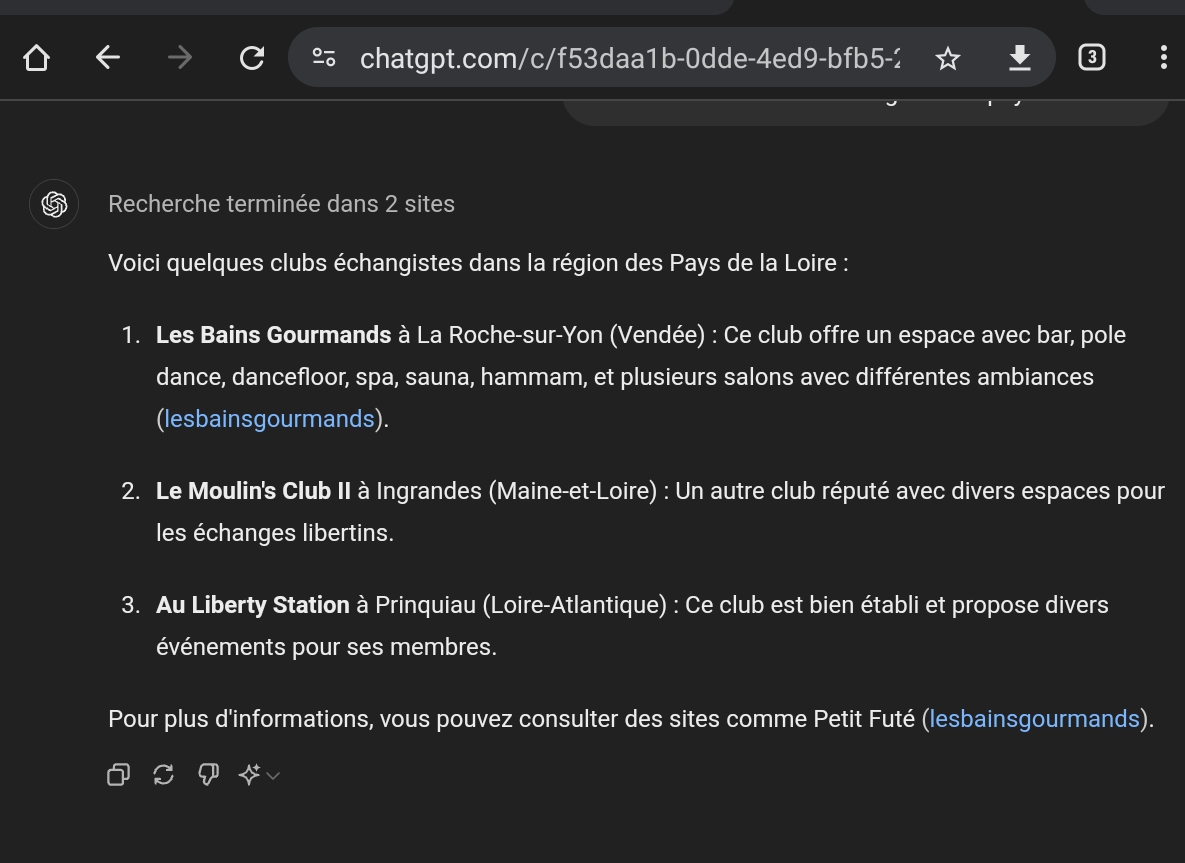The image size is (1185, 863).
Task: Open the sparkle change-model dropdown
Action: tap(258, 775)
